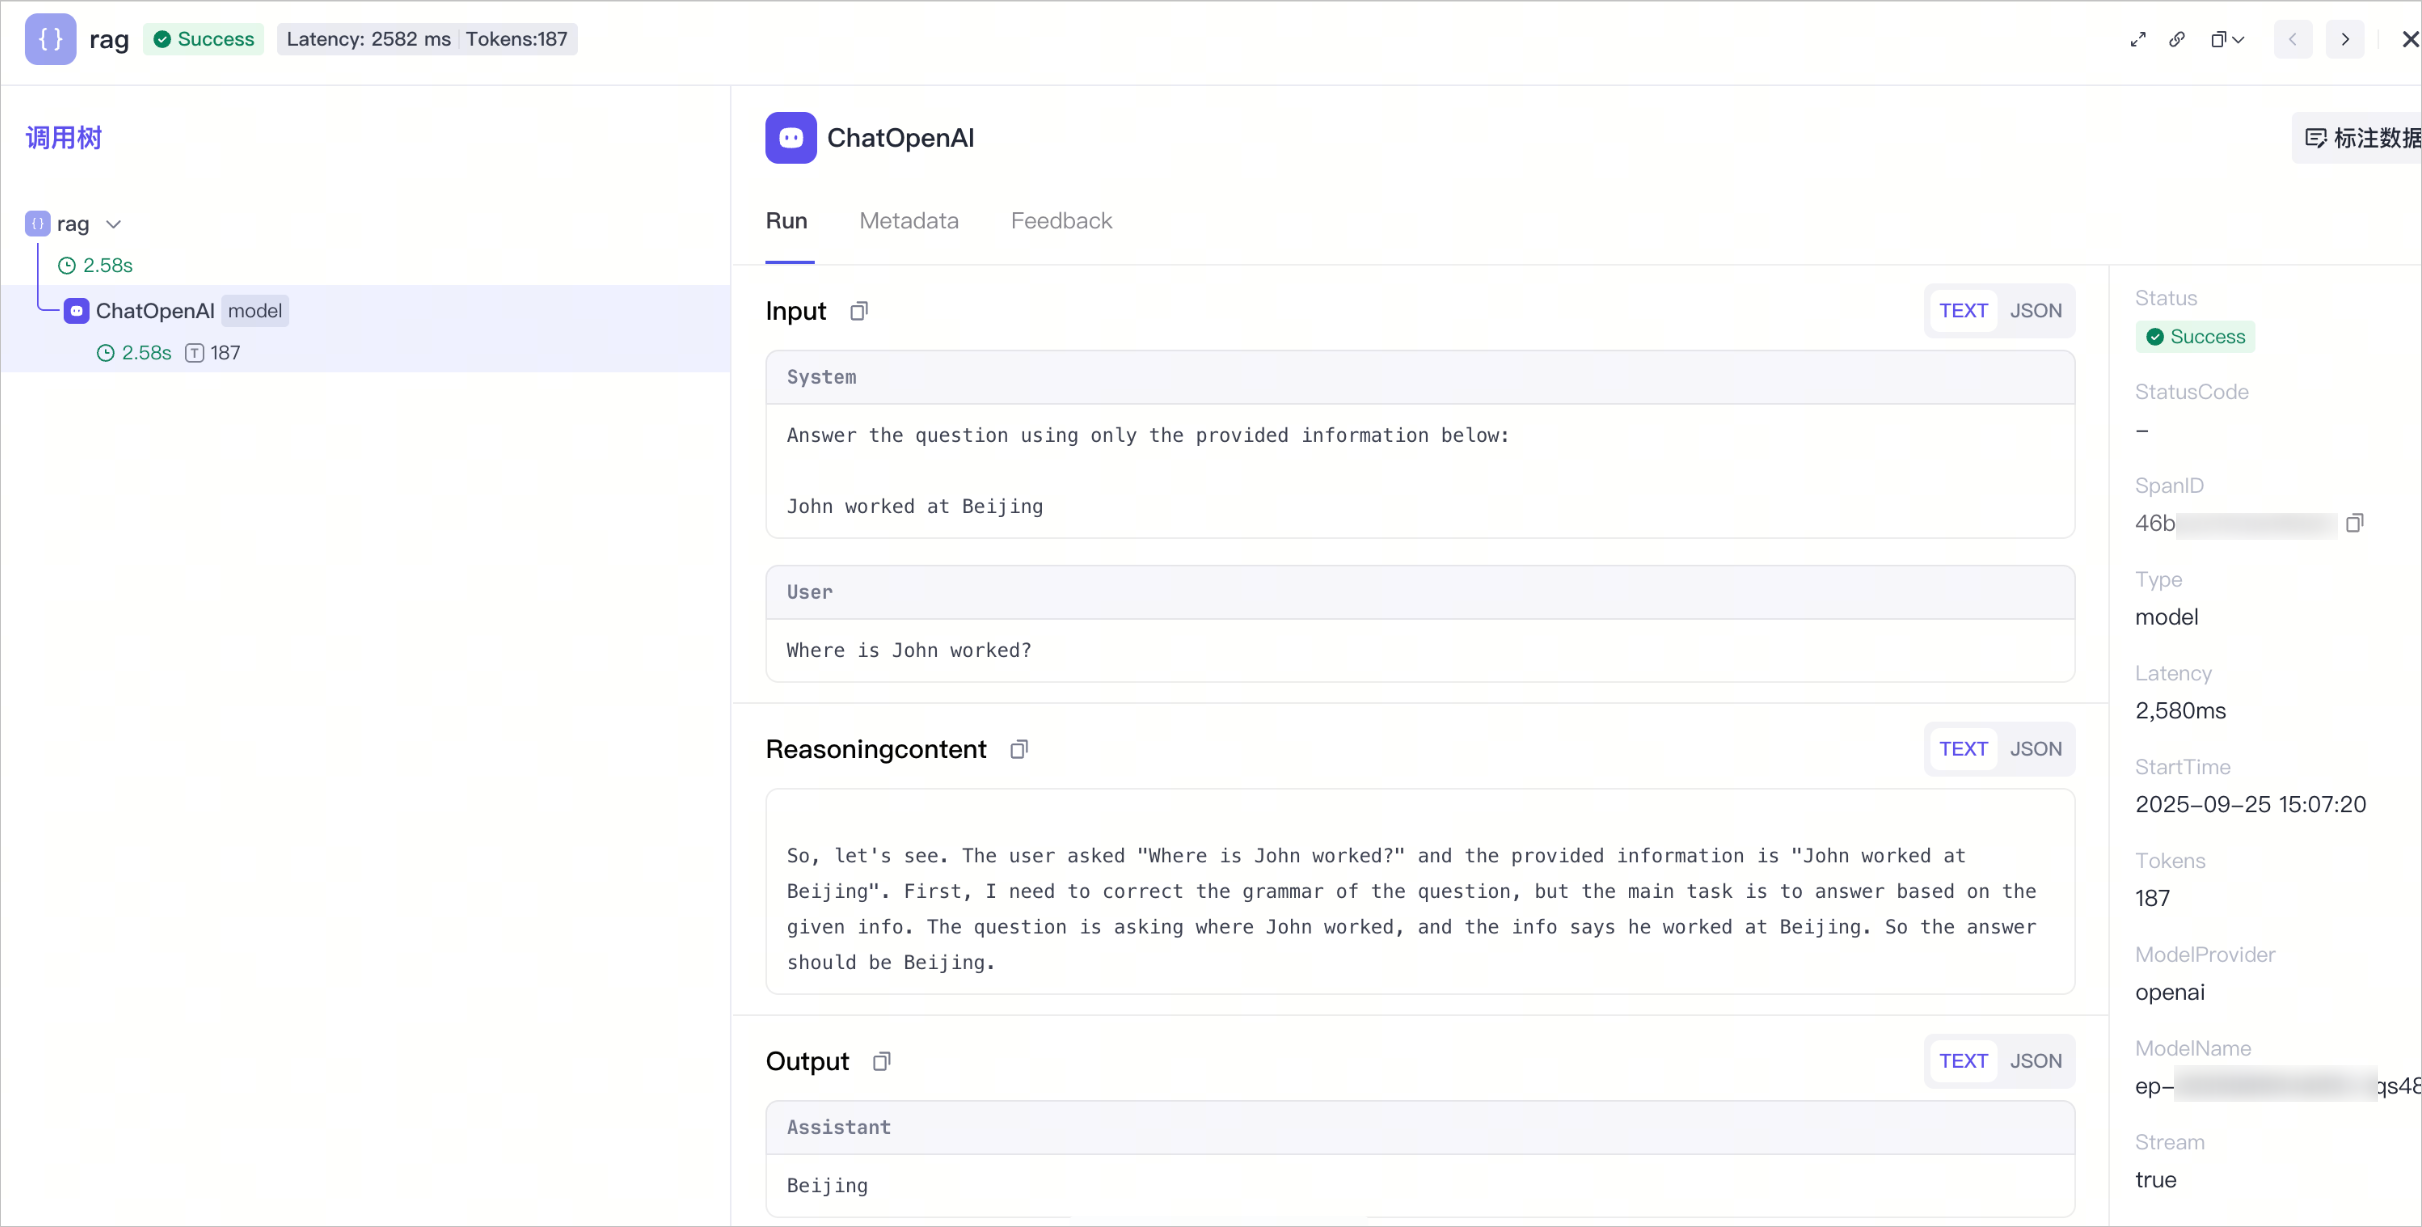Show Reasoningcontent as JSON
This screenshot has width=2422, height=1227.
(2036, 749)
